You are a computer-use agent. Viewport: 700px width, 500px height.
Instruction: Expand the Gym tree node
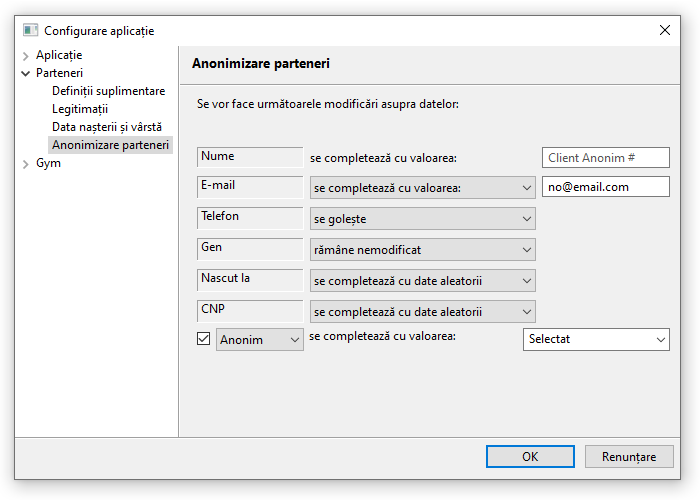point(26,164)
